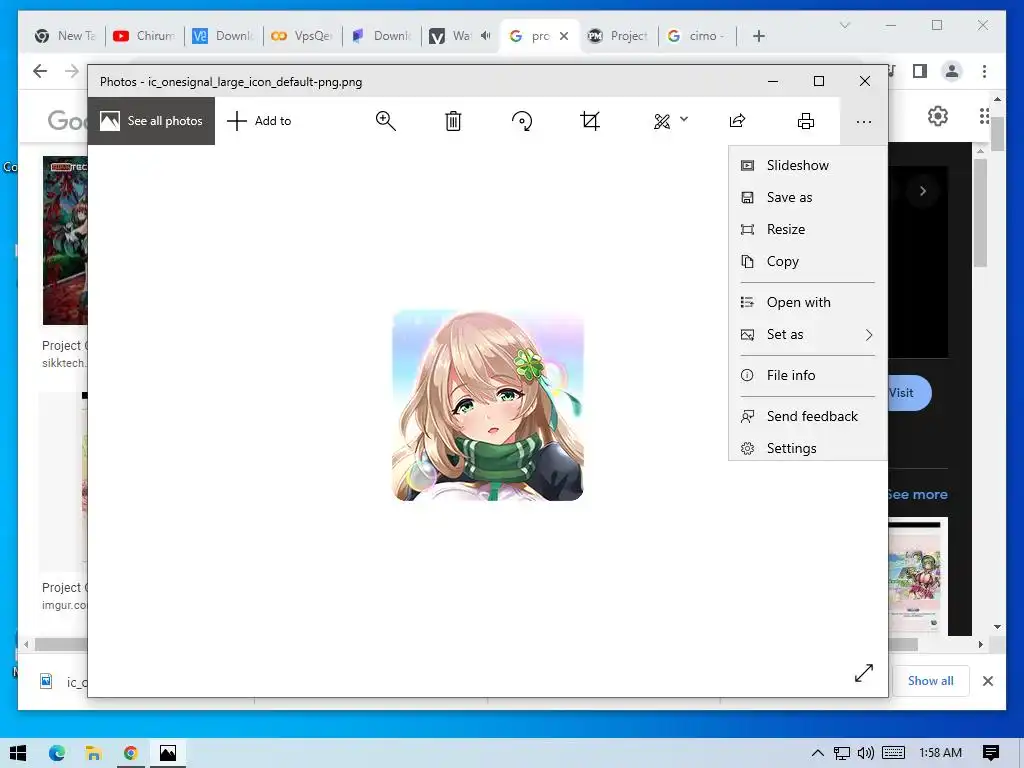Close the three-dots See more menu
The height and width of the screenshot is (768, 1024).
(863, 121)
